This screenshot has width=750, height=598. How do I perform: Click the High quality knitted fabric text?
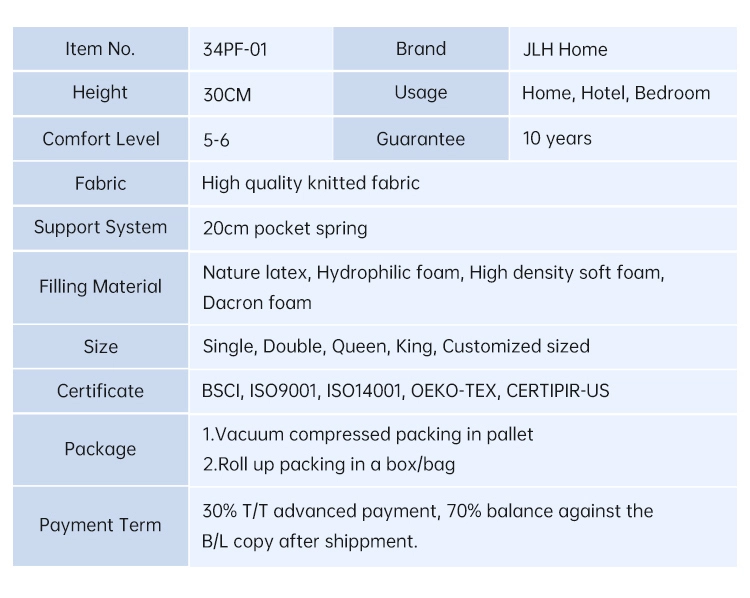click(x=311, y=183)
